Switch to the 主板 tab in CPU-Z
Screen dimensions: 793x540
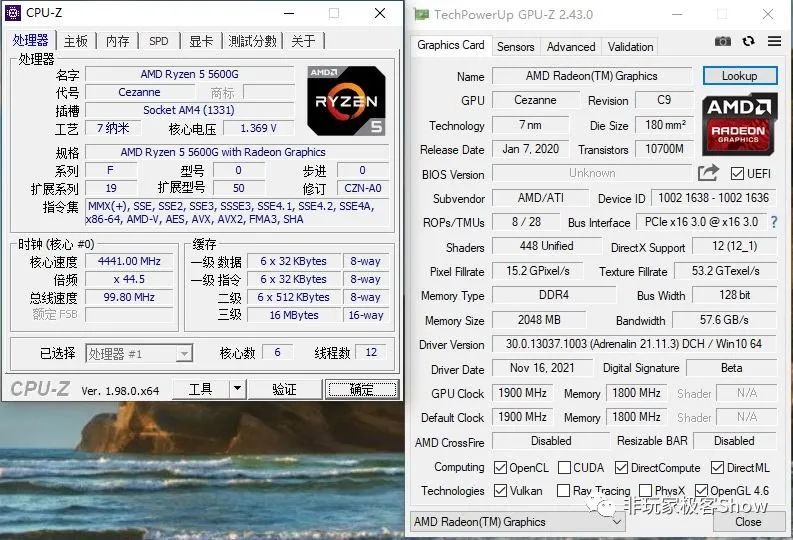click(x=76, y=41)
